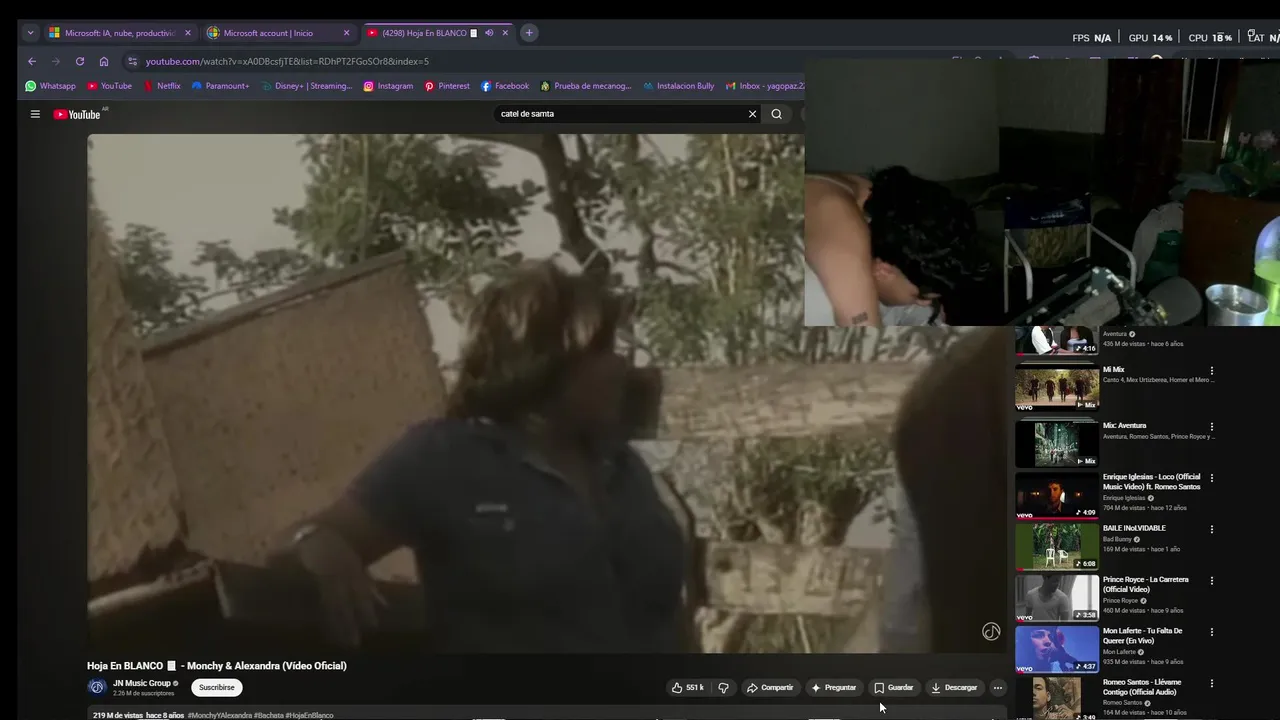Open the Bad Bunny channel link

point(1117,539)
